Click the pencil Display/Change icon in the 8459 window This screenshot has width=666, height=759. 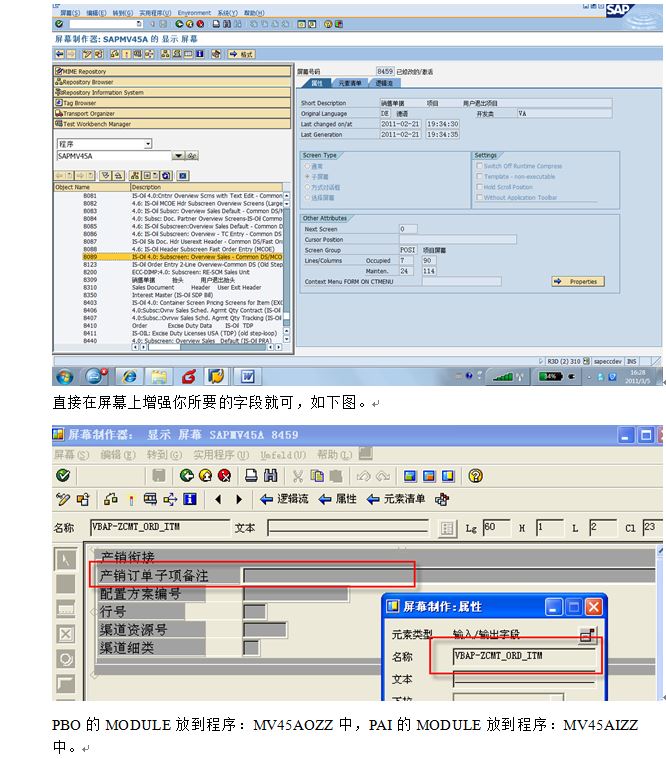click(x=63, y=499)
